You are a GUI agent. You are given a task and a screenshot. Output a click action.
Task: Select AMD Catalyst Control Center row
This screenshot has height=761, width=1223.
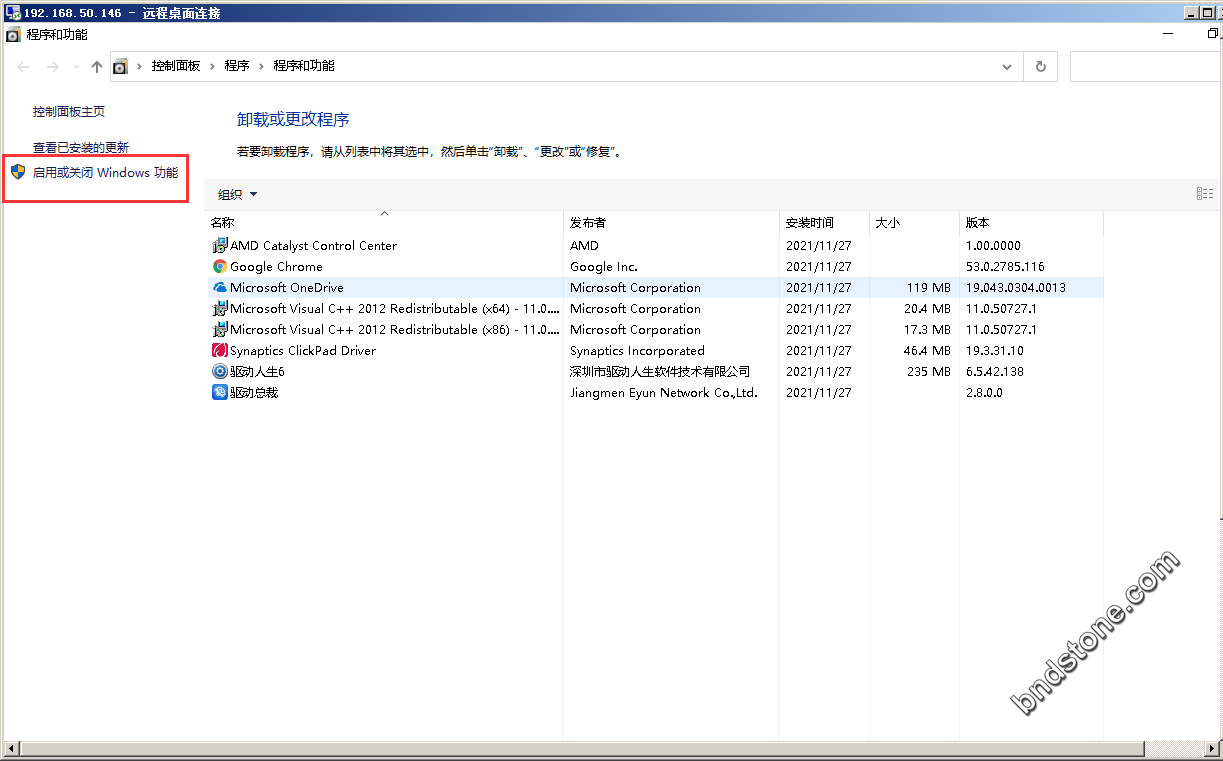654,245
